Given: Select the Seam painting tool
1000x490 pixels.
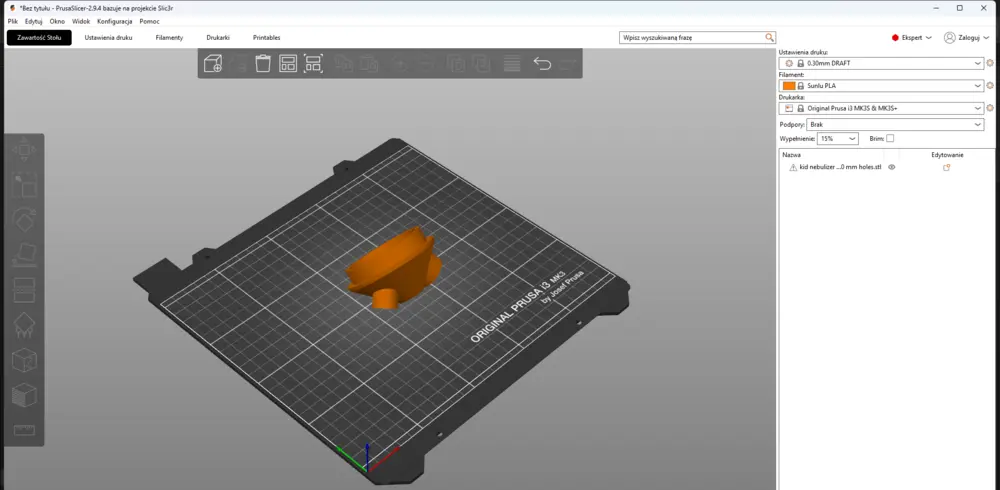Looking at the screenshot, I should 24,360.
